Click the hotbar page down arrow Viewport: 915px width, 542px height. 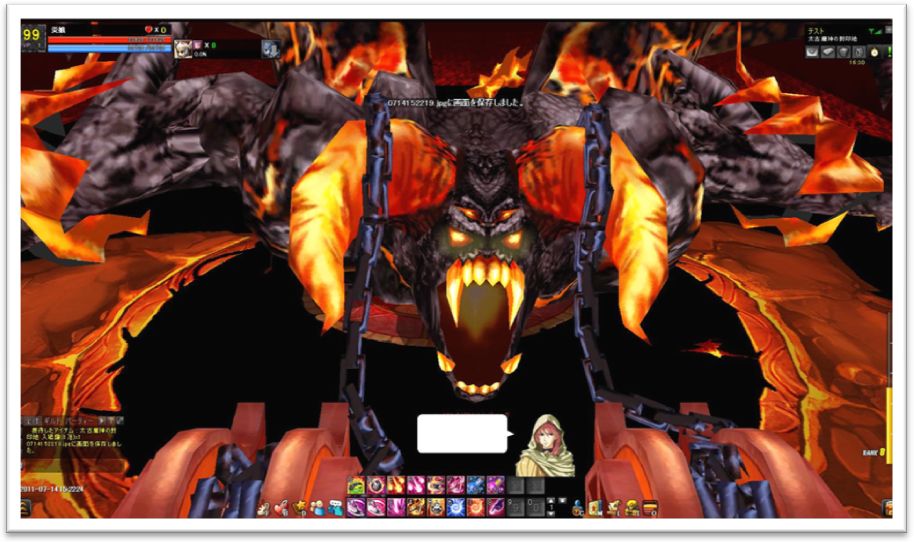click(550, 513)
